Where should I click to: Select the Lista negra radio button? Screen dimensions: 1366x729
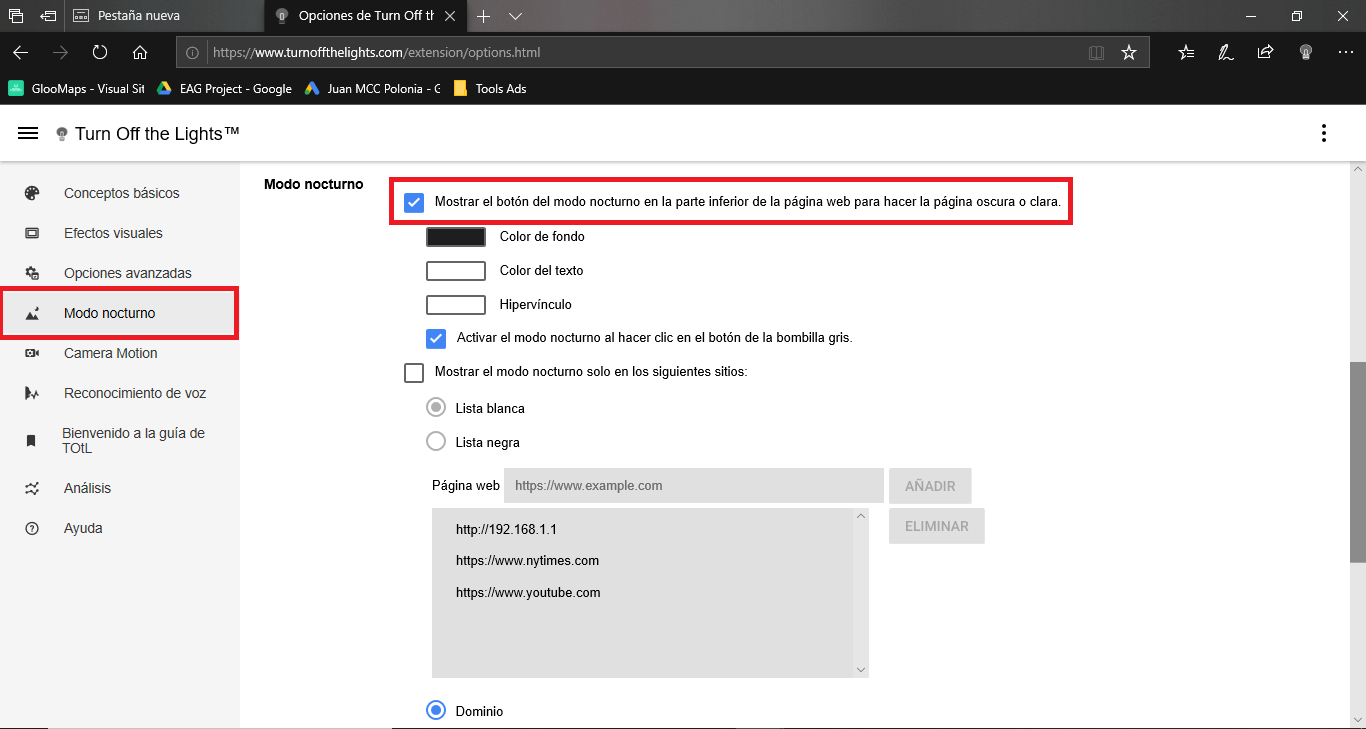point(436,441)
